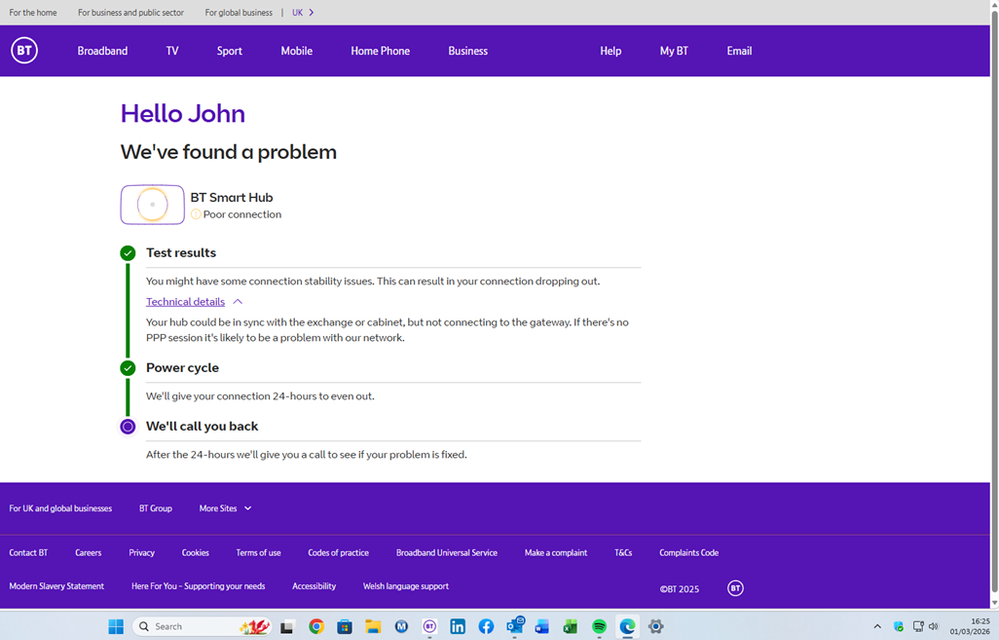Open the blue M app in the taskbar
Image resolution: width=999 pixels, height=640 pixels.
pos(401,627)
